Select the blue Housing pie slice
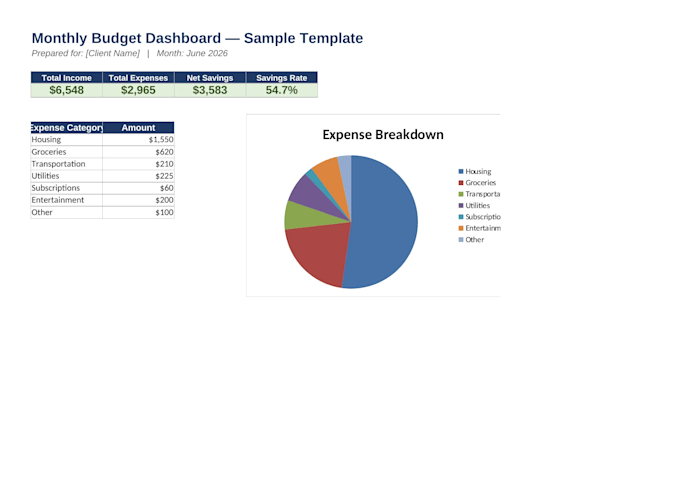680x481 pixels. [386, 221]
